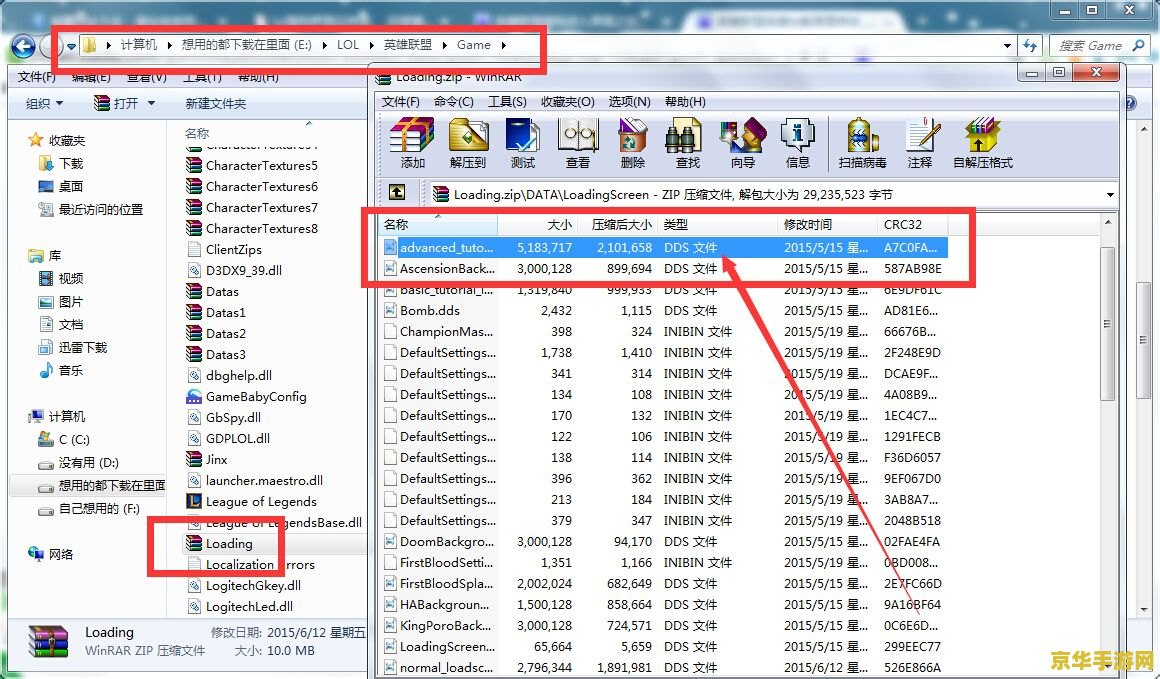This screenshot has height=679, width=1160.
Task: Open WinRAR Help (帮助) menu
Action: point(684,101)
